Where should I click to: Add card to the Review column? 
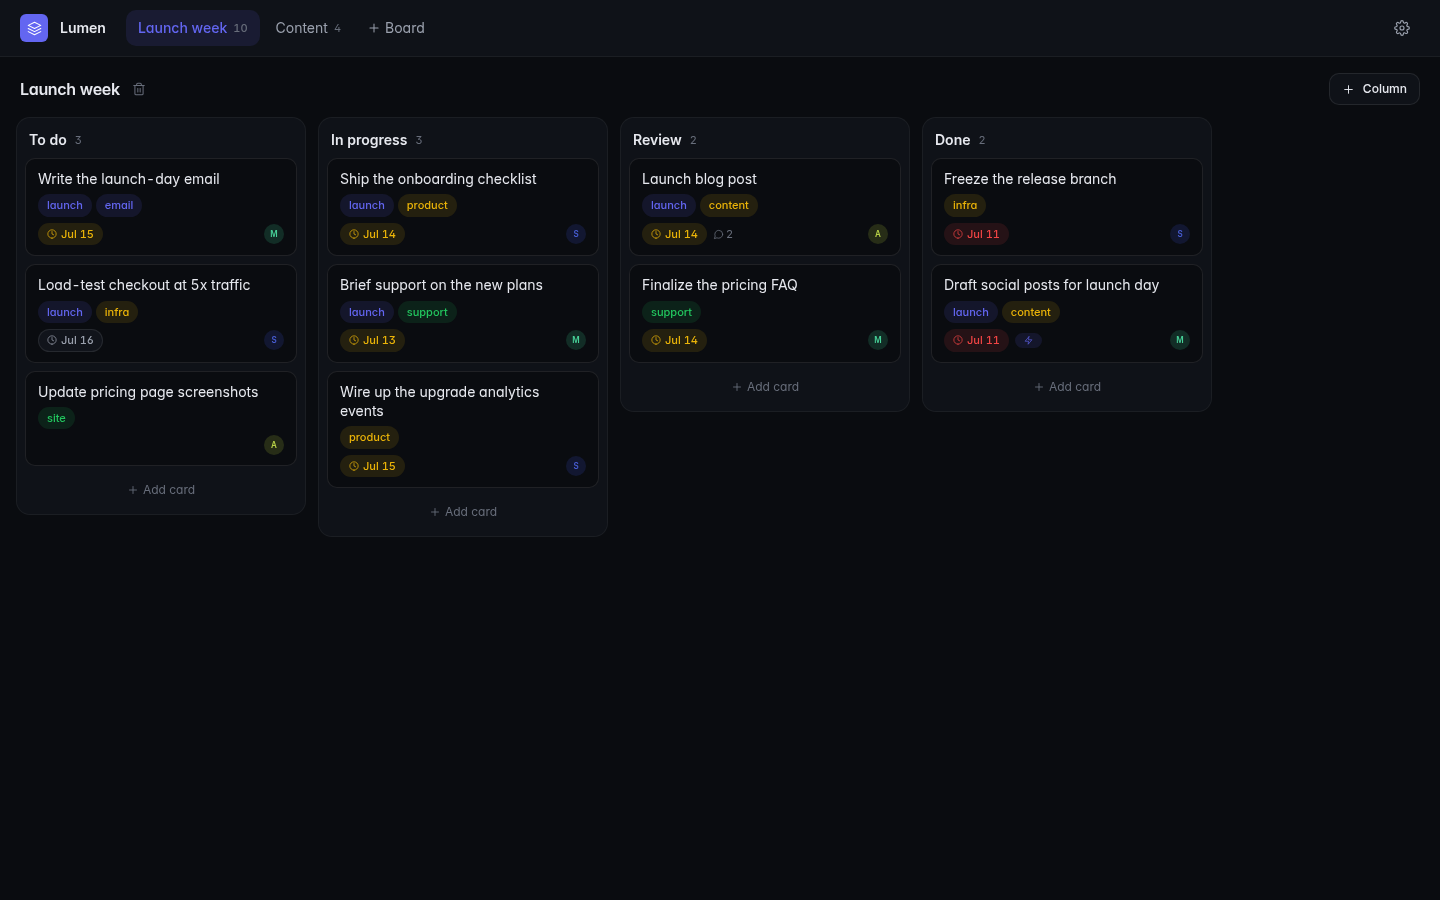[x=765, y=387]
